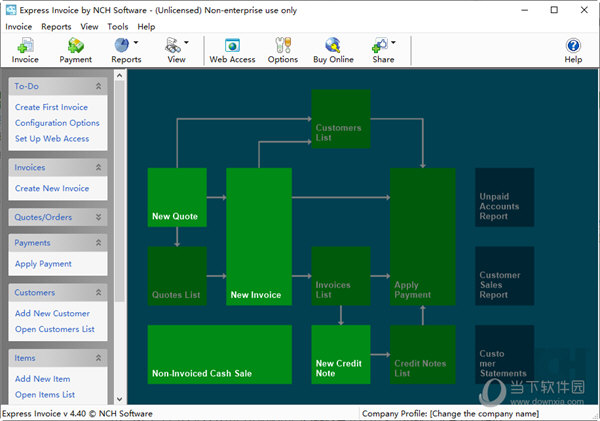Open the Options toolbar icon
The image size is (600, 421).
pyautogui.click(x=283, y=51)
